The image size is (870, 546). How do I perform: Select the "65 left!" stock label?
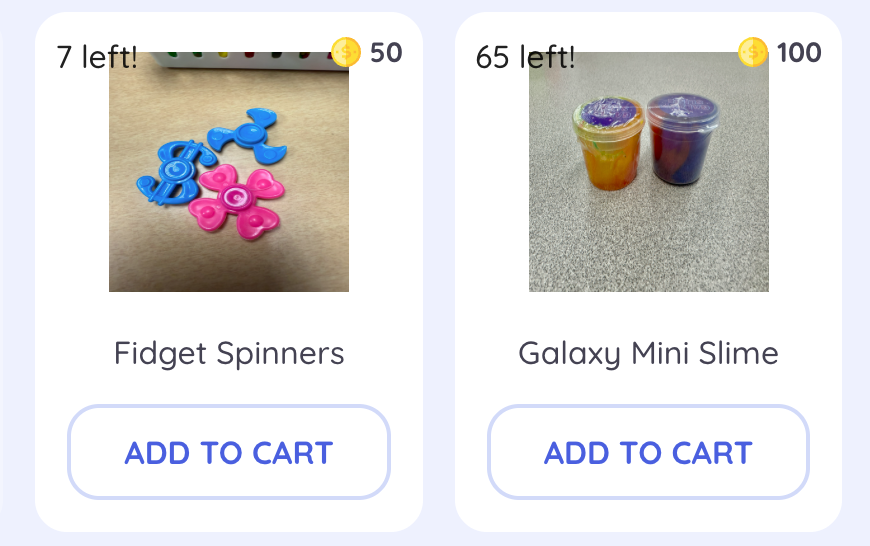(525, 57)
